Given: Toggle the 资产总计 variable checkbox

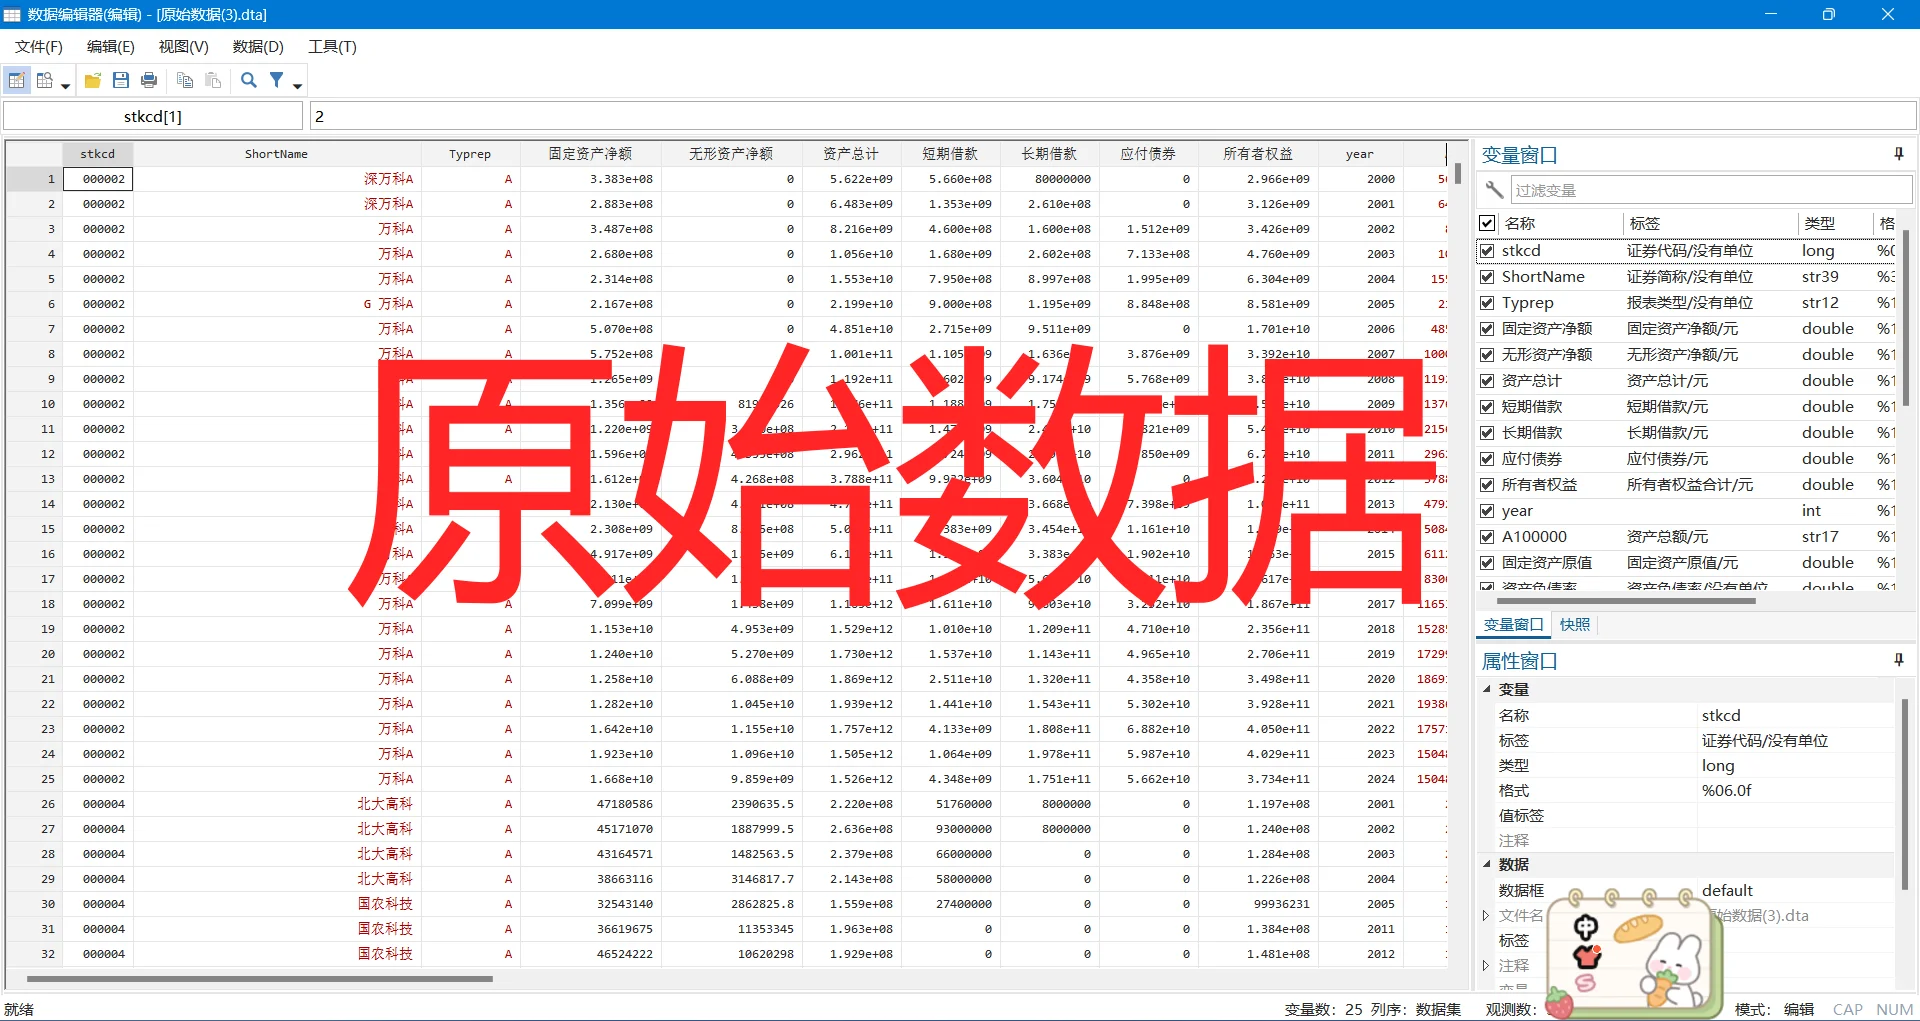Looking at the screenshot, I should [x=1487, y=381].
